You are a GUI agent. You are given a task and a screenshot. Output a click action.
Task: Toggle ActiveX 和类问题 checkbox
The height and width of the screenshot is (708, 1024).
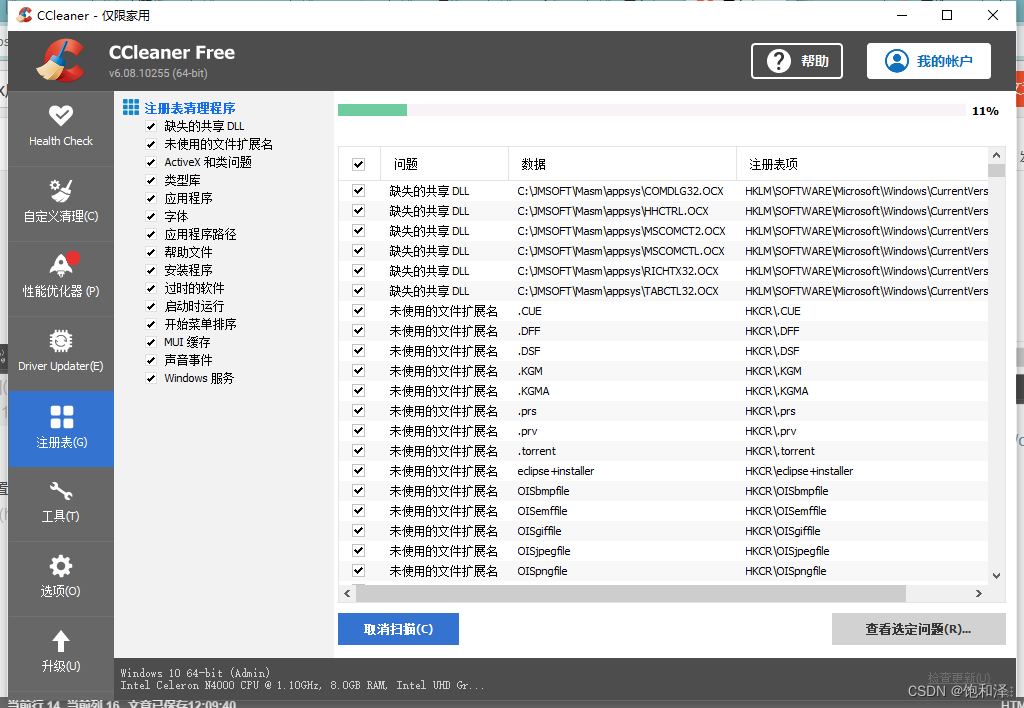[151, 162]
